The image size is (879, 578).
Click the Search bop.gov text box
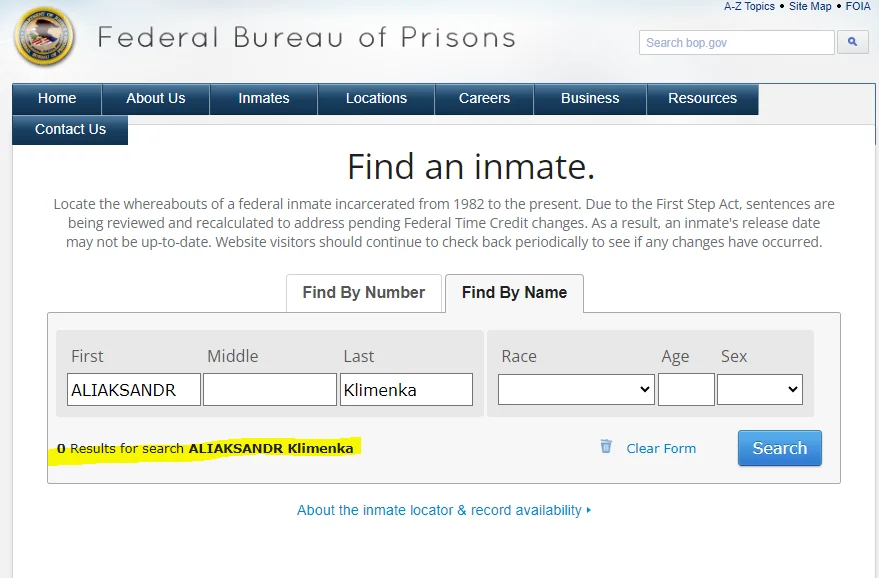pos(737,43)
